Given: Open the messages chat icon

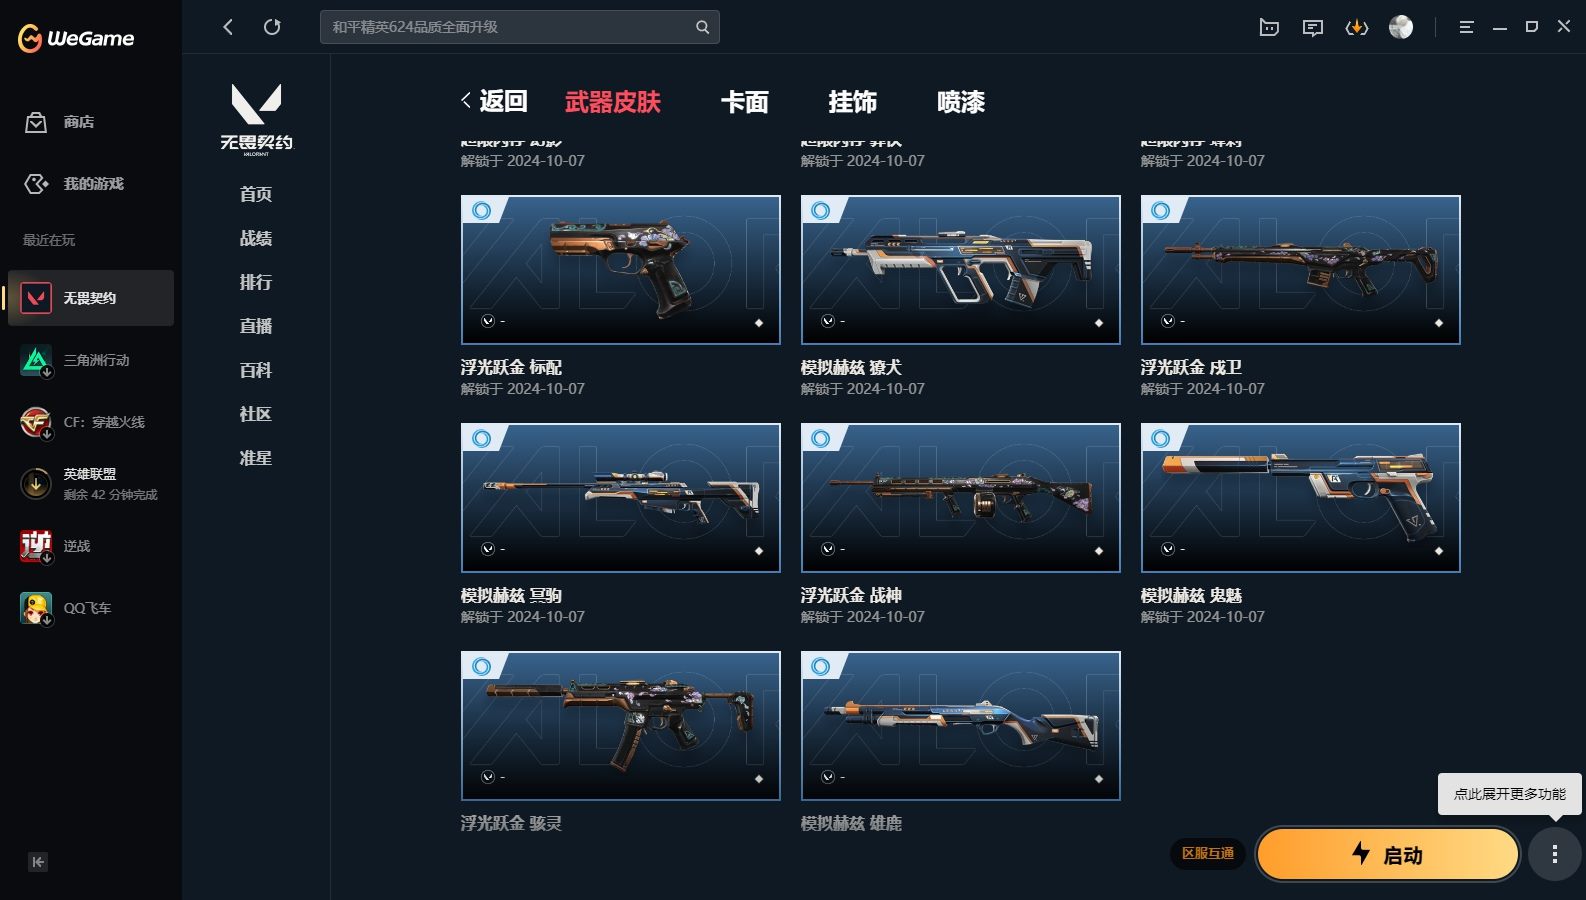Looking at the screenshot, I should (x=1313, y=28).
